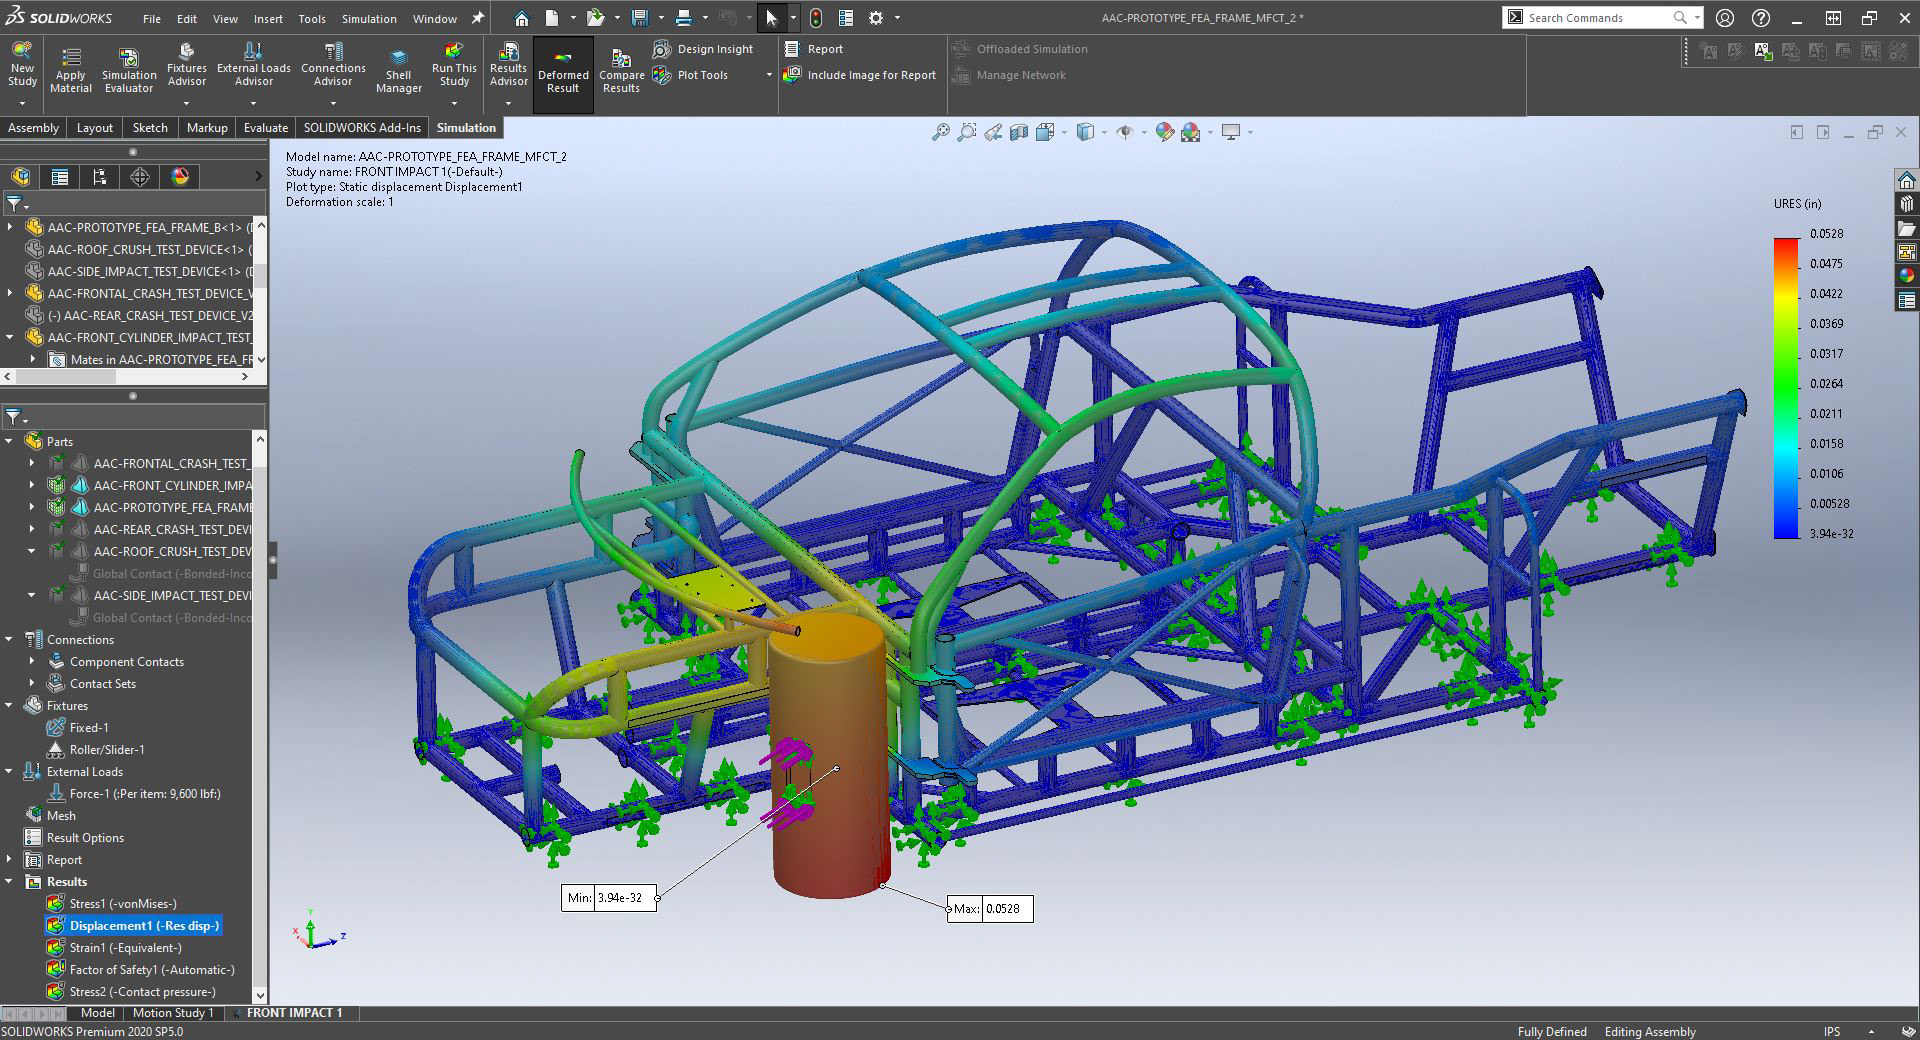This screenshot has height=1040, width=1920.
Task: Switch to the Model tab at bottom
Action: [98, 1013]
